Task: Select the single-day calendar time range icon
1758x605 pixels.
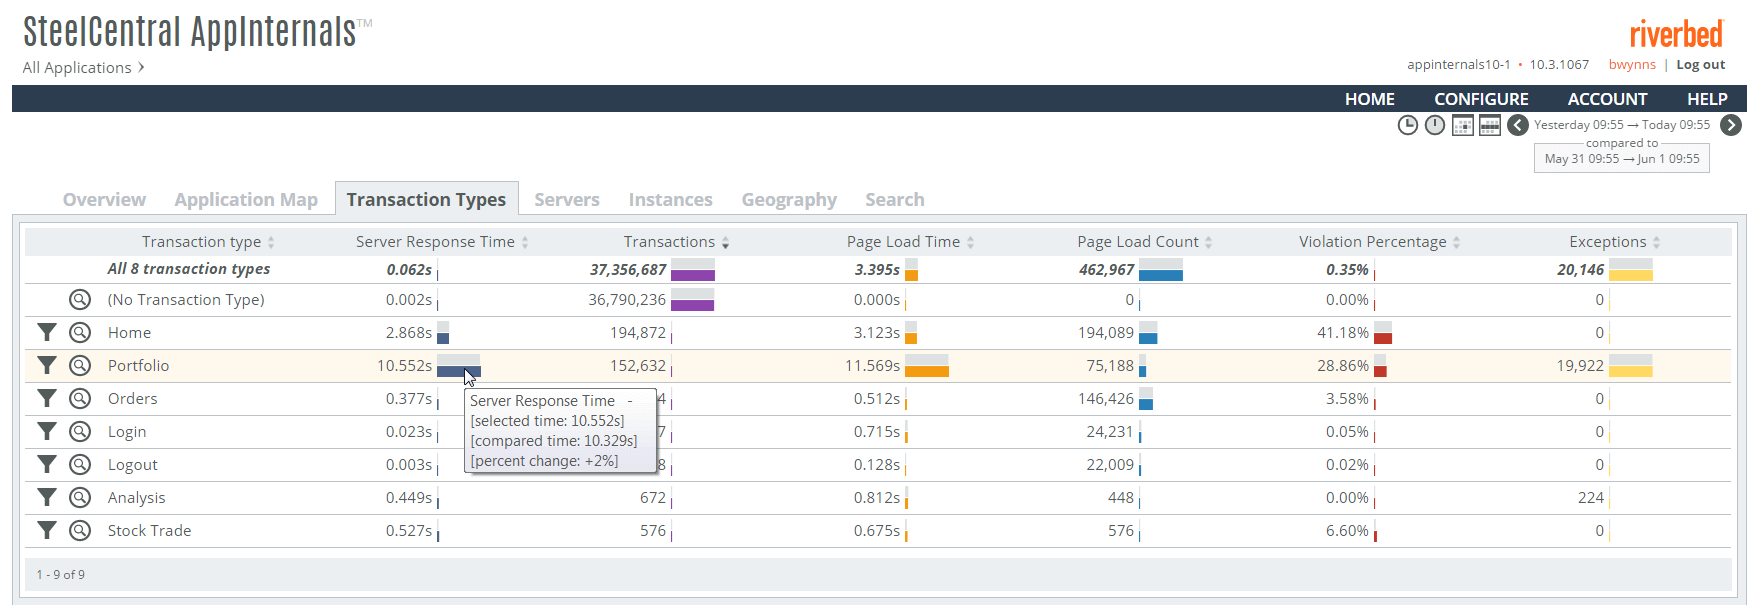Action: click(x=1463, y=125)
